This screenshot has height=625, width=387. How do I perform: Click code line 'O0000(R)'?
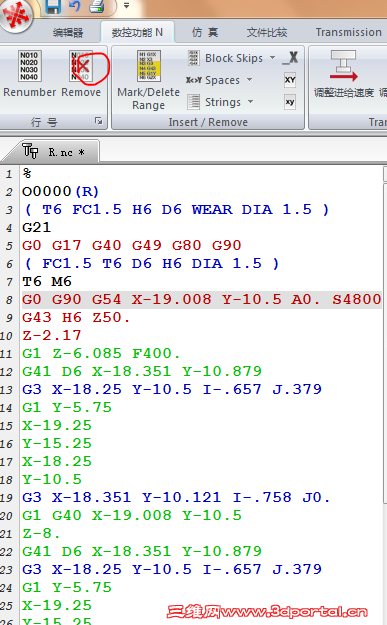click(60, 192)
